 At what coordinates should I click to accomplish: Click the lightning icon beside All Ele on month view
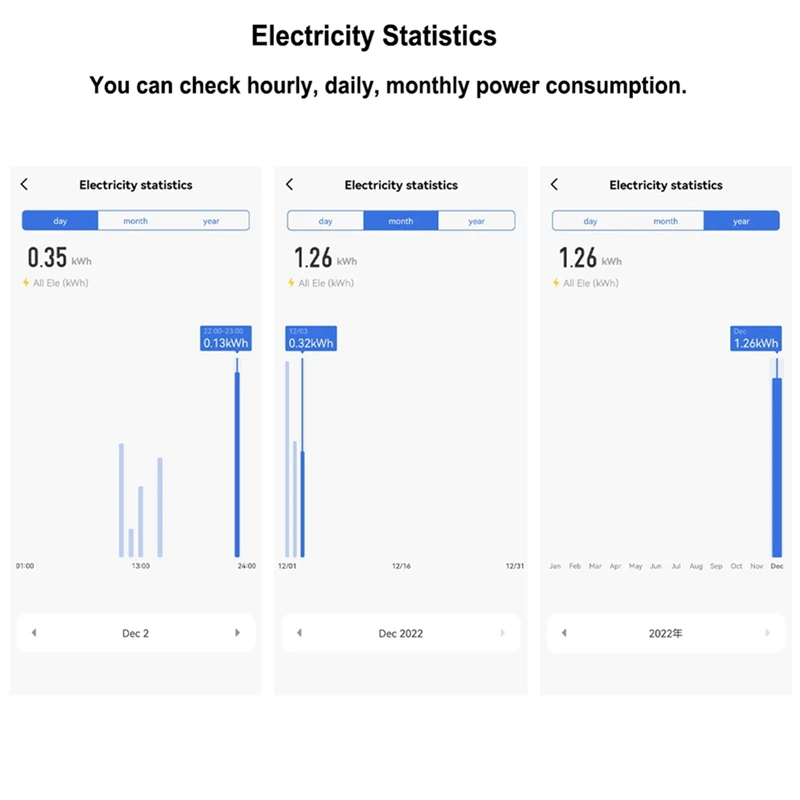(290, 283)
